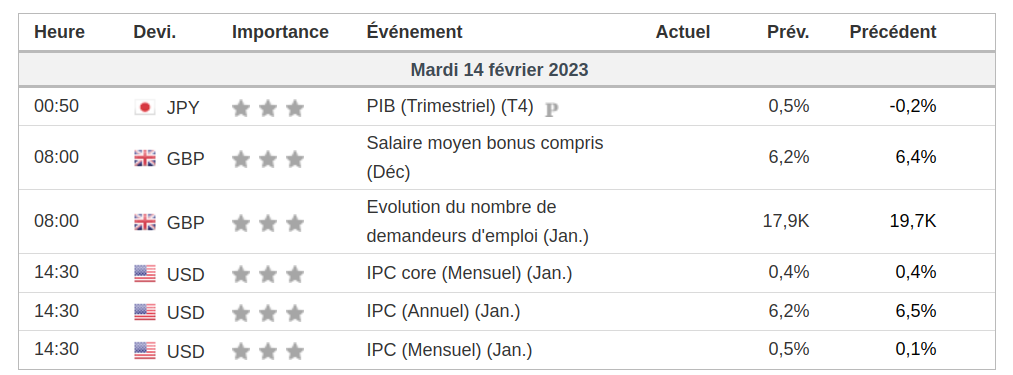Open Salaire moyen bonus compris (Déc) event
The width and height of the screenshot is (1013, 375).
(485, 158)
